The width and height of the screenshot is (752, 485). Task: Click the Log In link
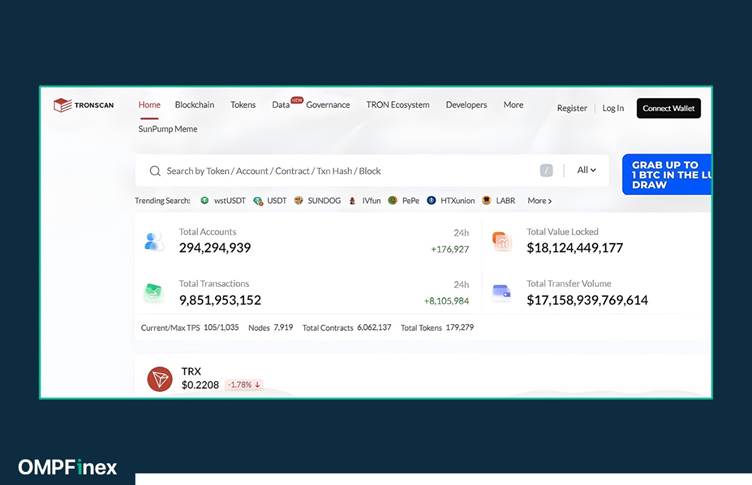tap(613, 108)
